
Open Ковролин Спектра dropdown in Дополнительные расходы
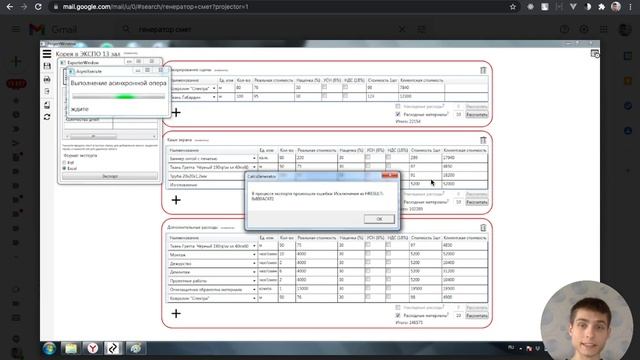click(x=254, y=298)
